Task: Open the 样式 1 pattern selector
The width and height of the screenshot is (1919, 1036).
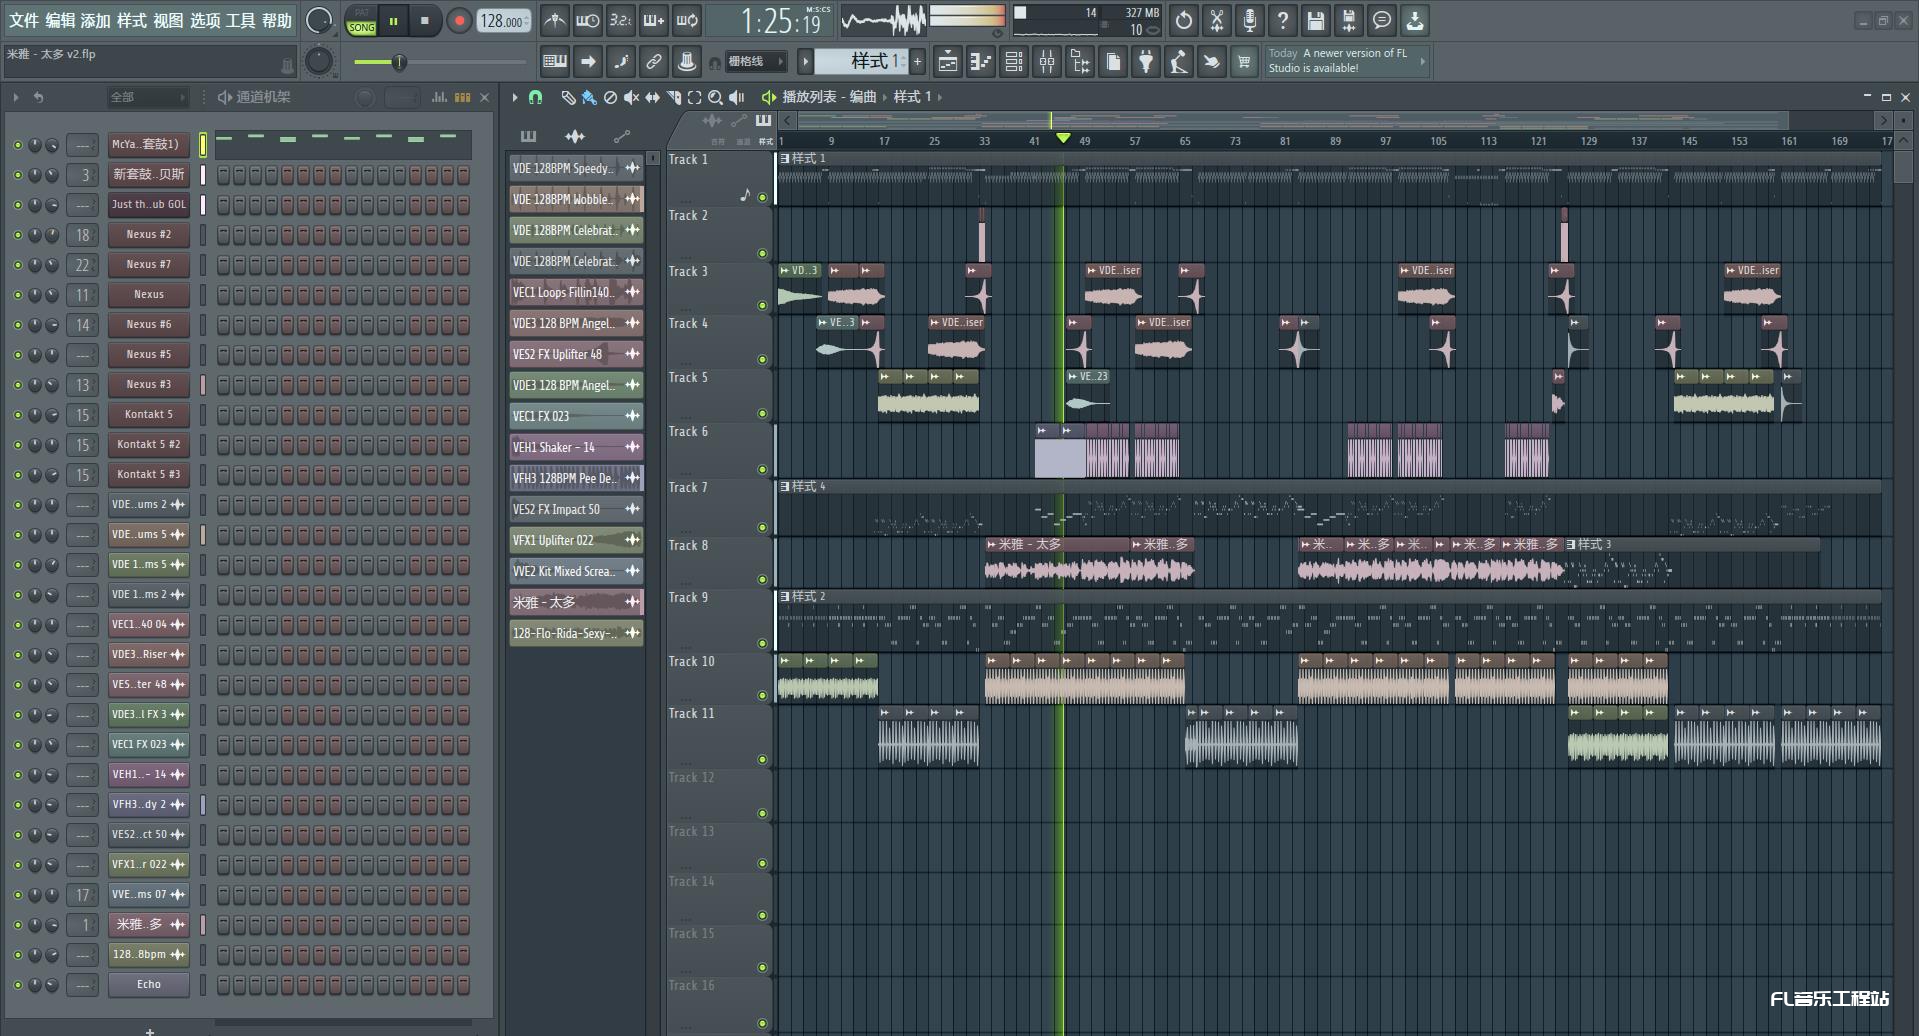Action: pyautogui.click(x=861, y=62)
